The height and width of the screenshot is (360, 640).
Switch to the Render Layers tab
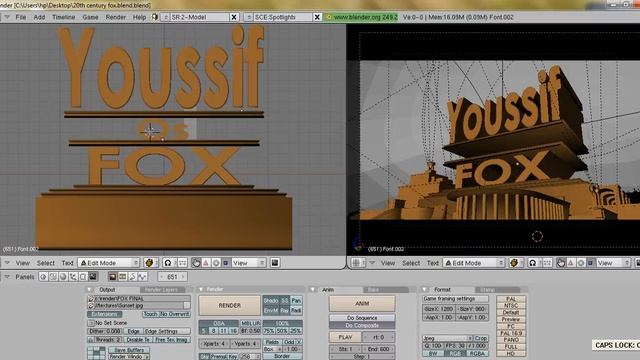click(162, 289)
